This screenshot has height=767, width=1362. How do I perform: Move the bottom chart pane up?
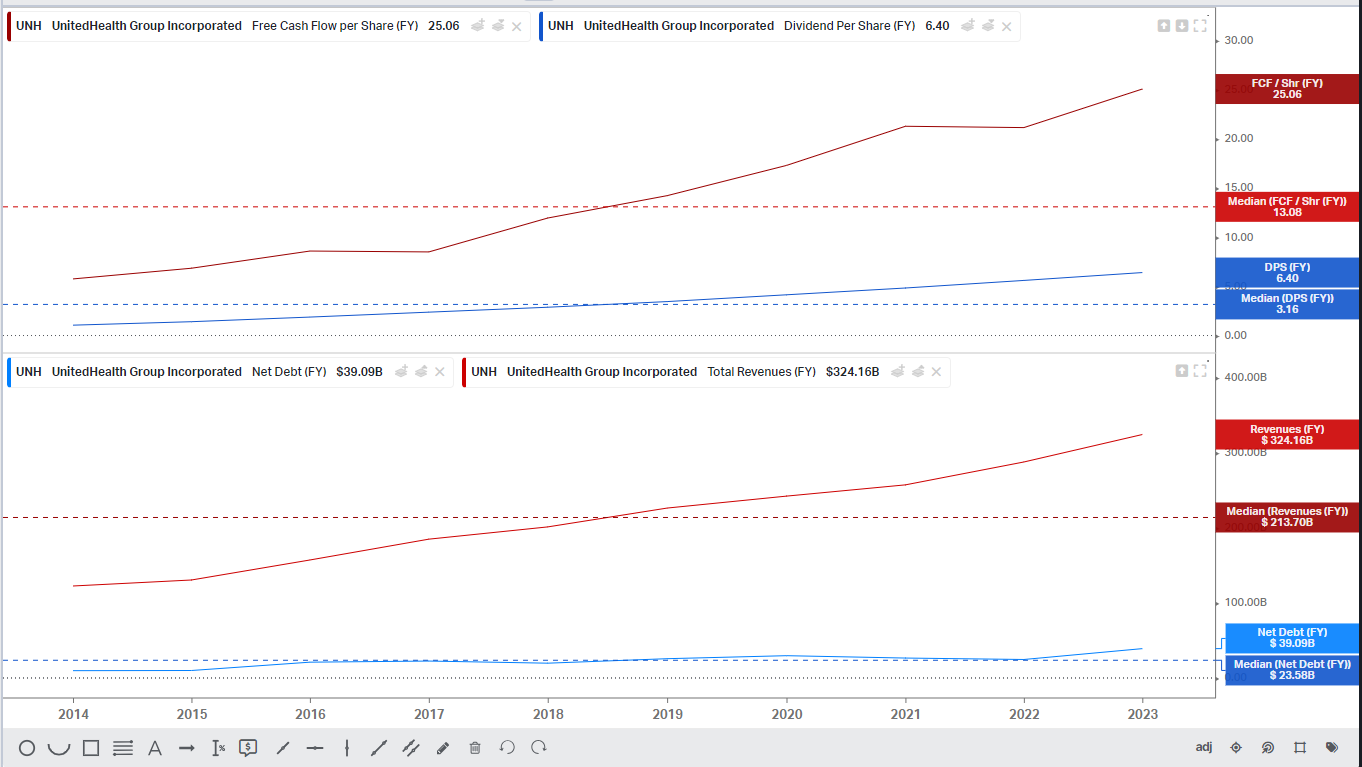[1182, 371]
